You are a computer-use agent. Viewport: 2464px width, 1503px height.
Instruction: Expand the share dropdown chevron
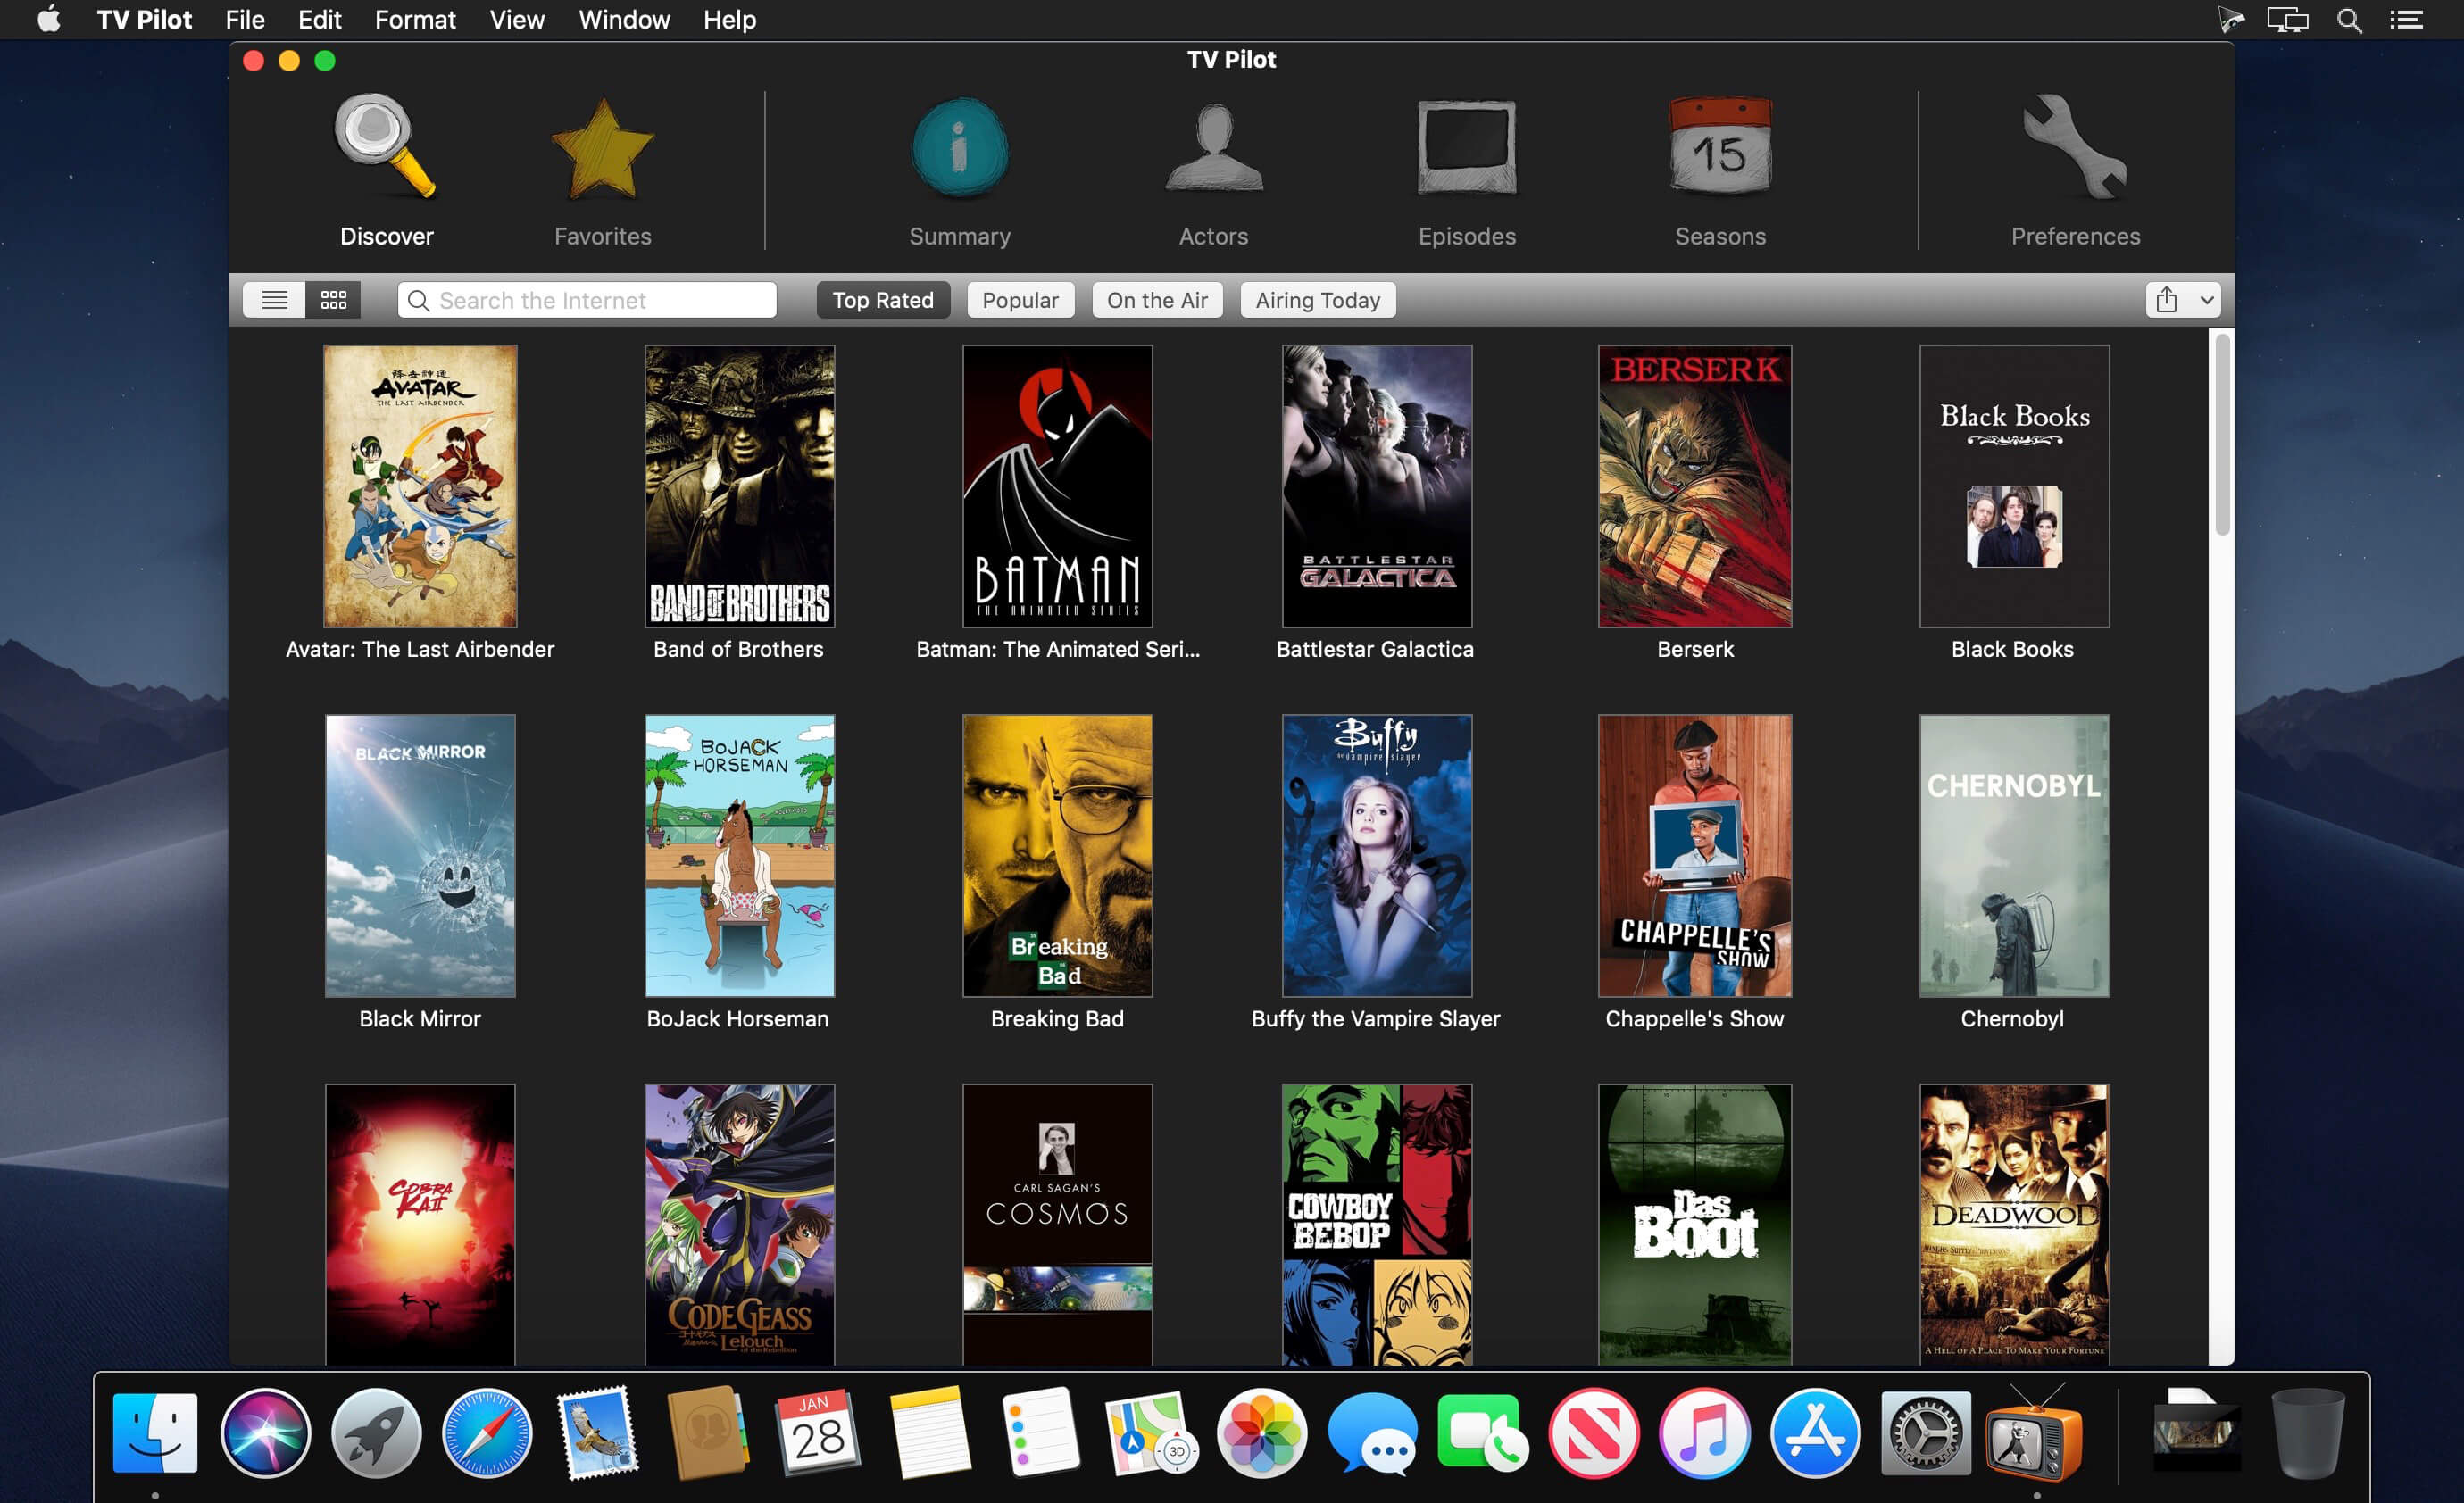click(2206, 300)
